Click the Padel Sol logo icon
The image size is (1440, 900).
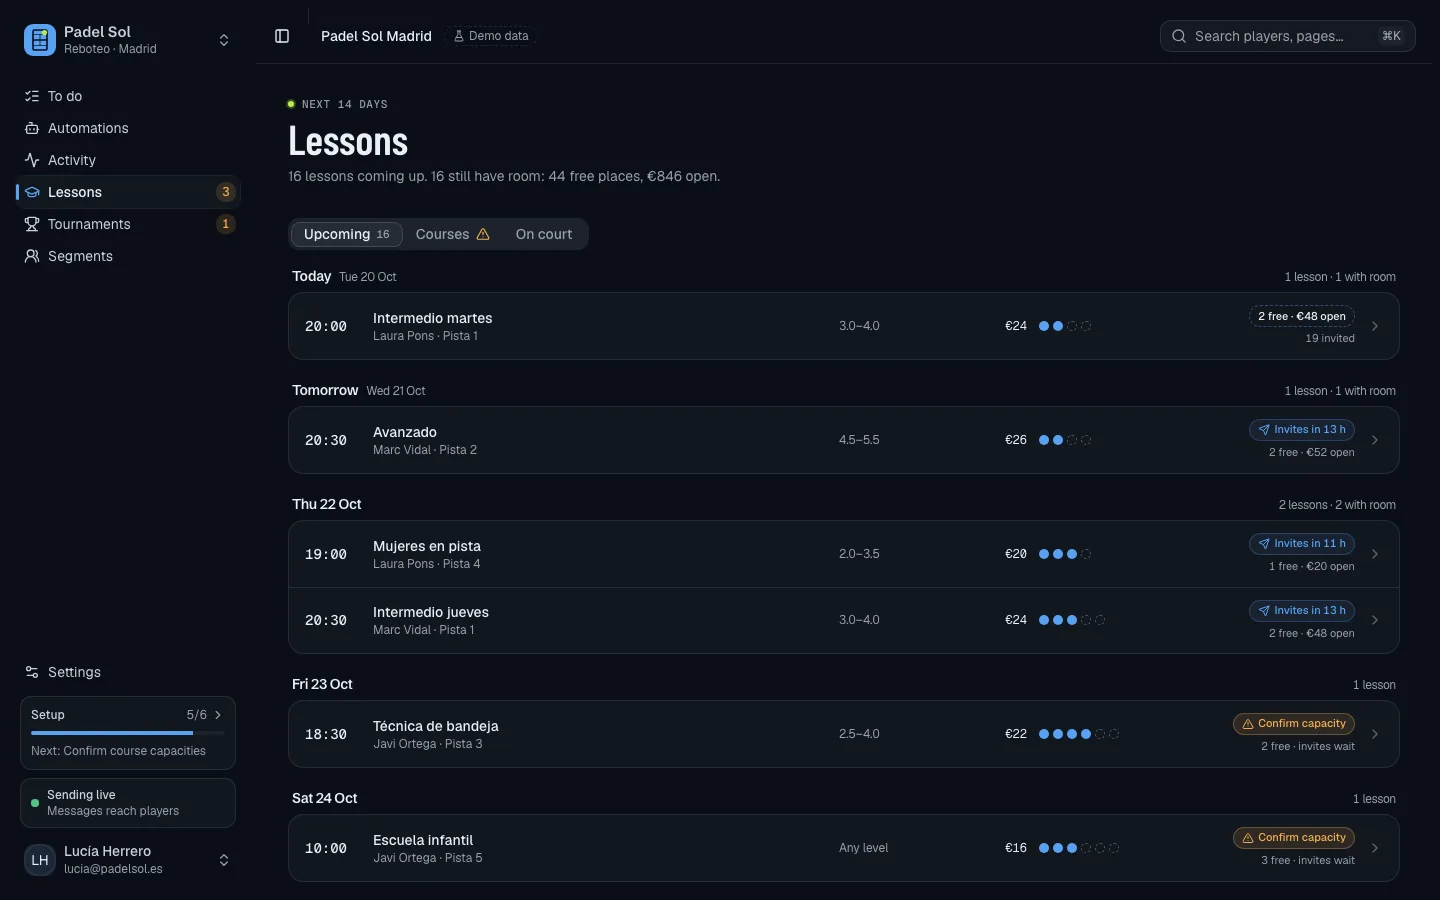coord(40,40)
